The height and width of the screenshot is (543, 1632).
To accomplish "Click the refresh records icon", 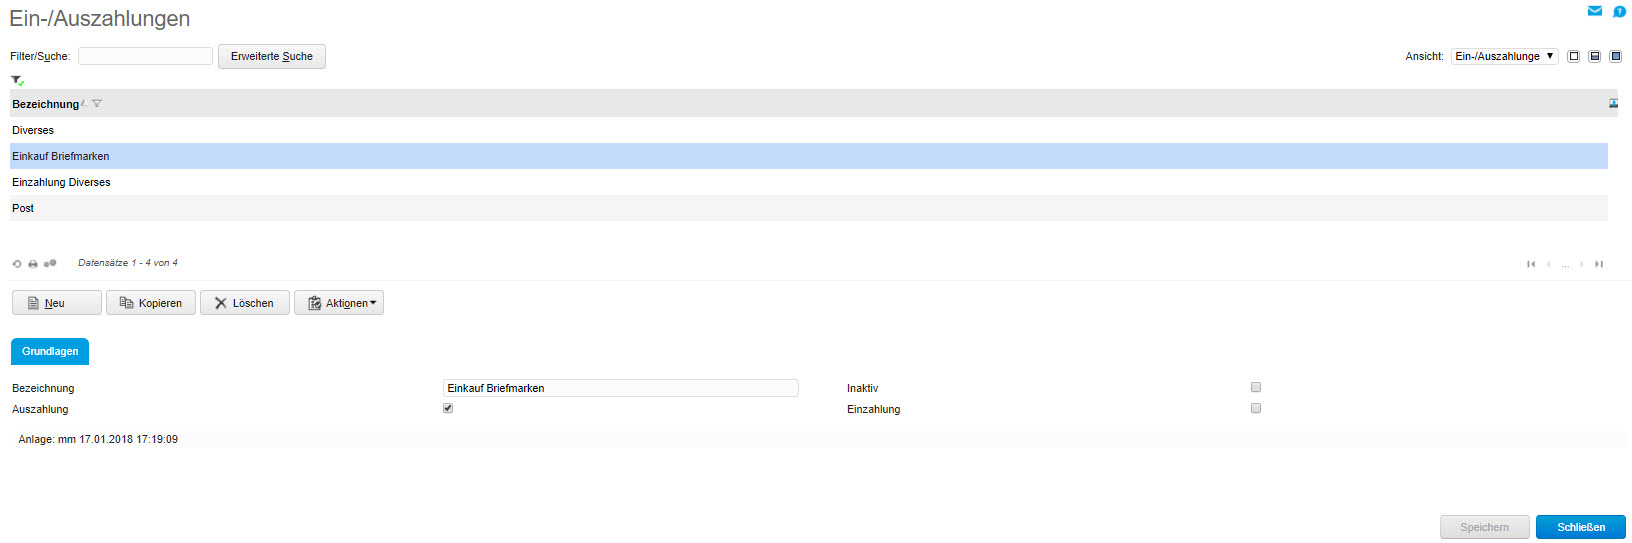I will click(x=17, y=264).
